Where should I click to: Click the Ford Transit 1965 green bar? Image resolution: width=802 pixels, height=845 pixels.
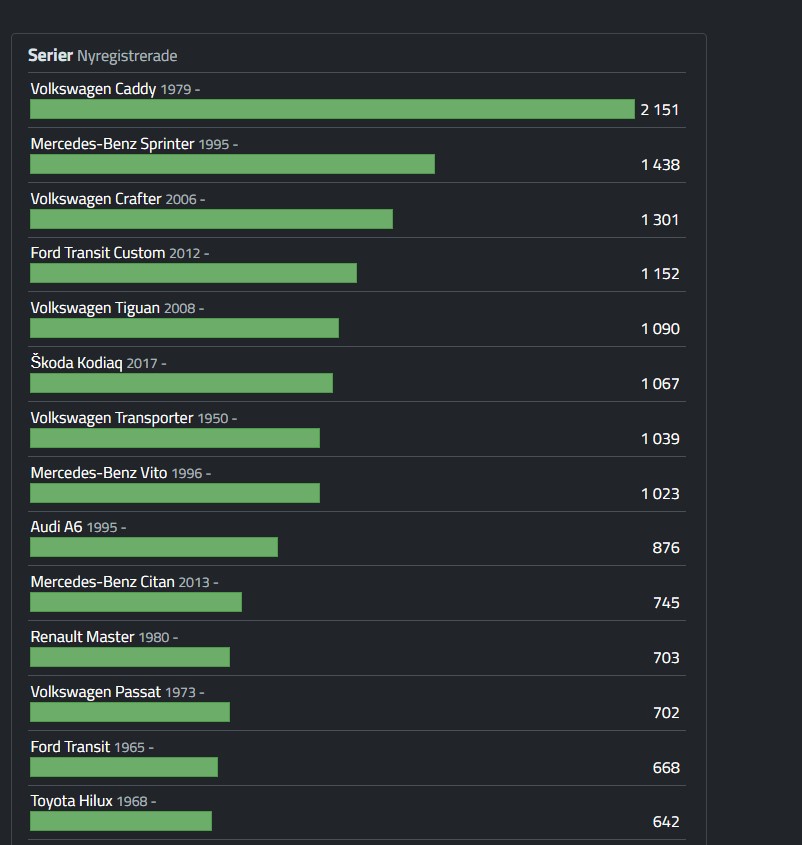coord(124,766)
